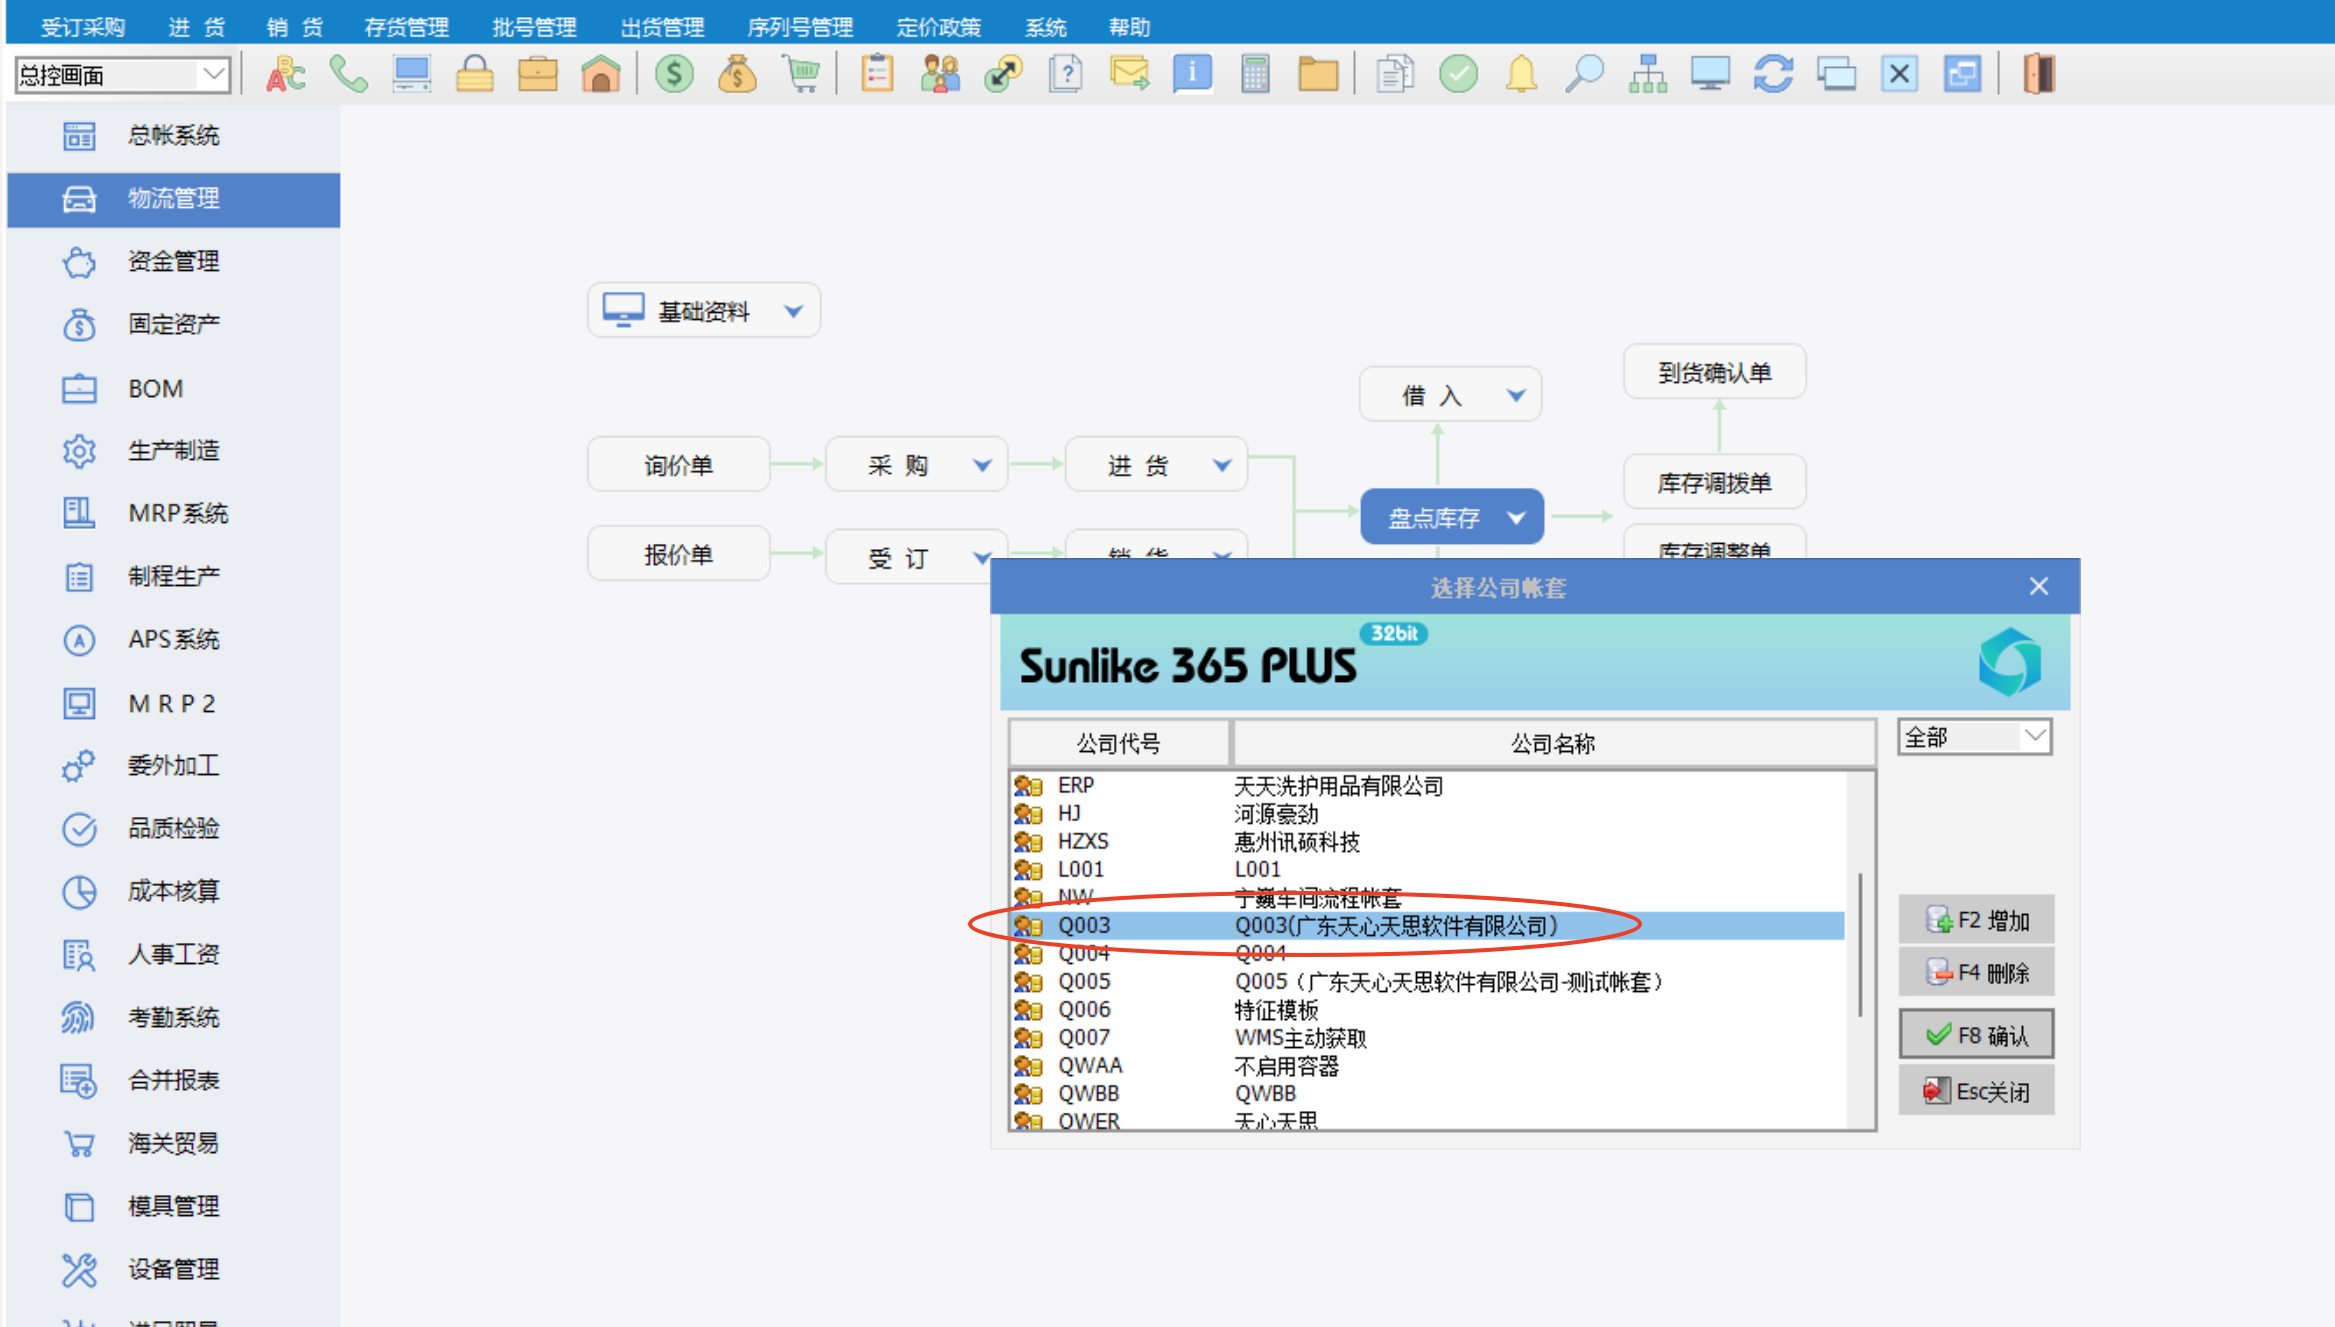Expand the 借入 dropdown arrow
2335x1327 pixels.
pyautogui.click(x=1516, y=395)
